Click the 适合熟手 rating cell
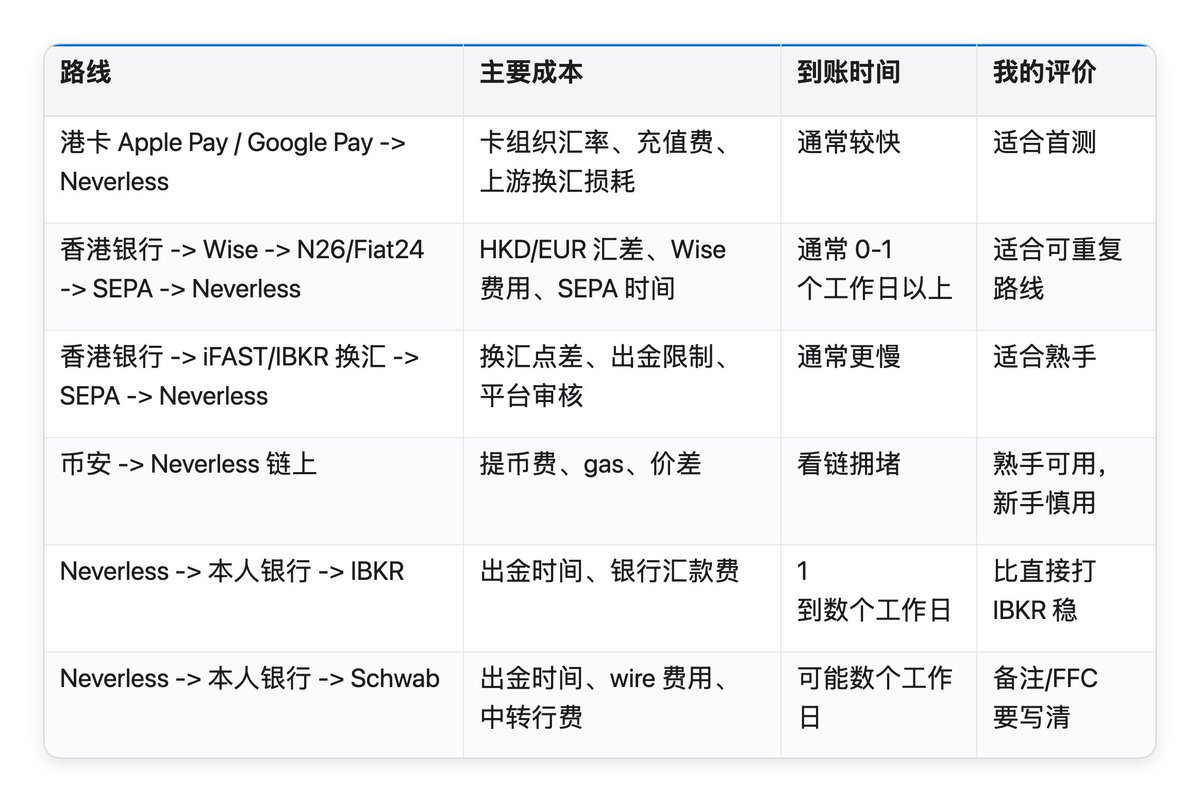 [1066, 383]
